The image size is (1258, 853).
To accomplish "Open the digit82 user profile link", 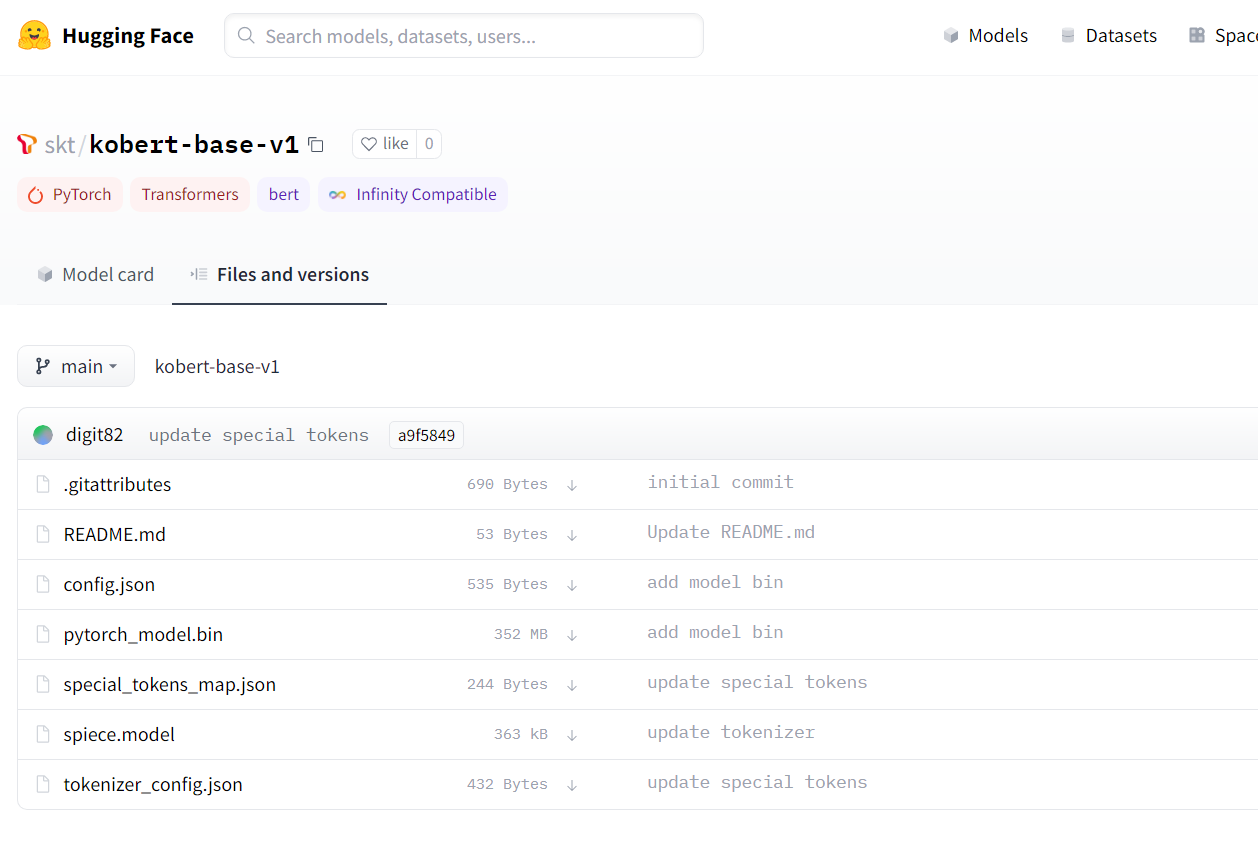I will [x=95, y=435].
